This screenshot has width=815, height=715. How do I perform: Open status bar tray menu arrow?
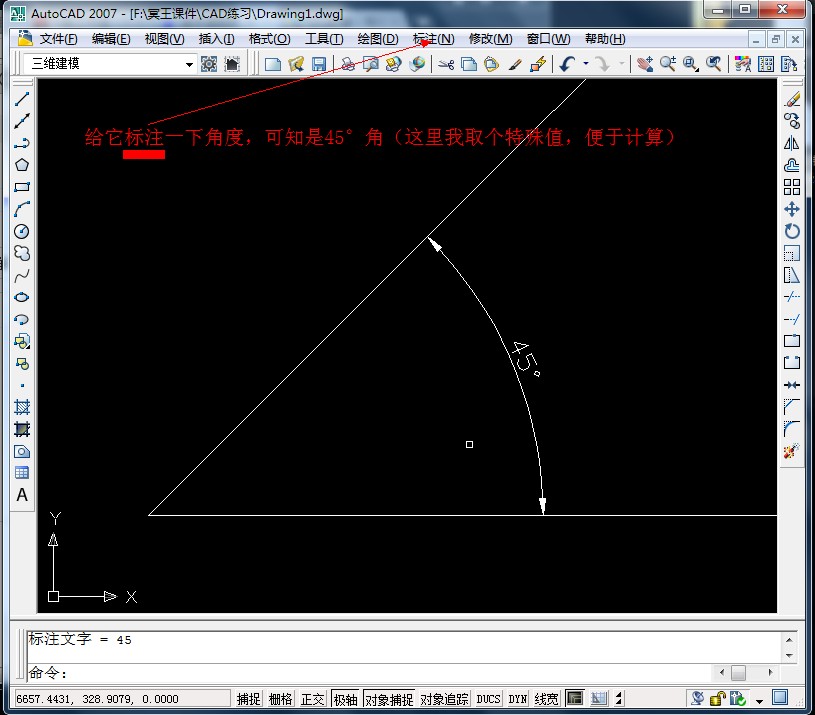[x=759, y=701]
